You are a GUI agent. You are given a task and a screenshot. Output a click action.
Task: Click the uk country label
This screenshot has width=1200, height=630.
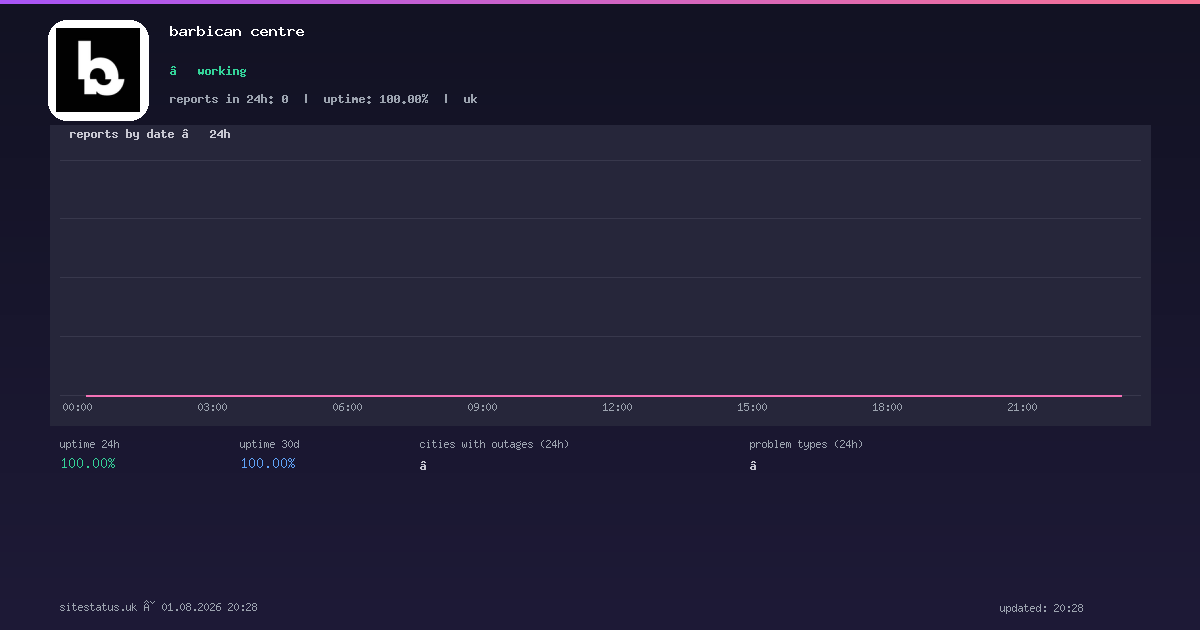click(470, 99)
